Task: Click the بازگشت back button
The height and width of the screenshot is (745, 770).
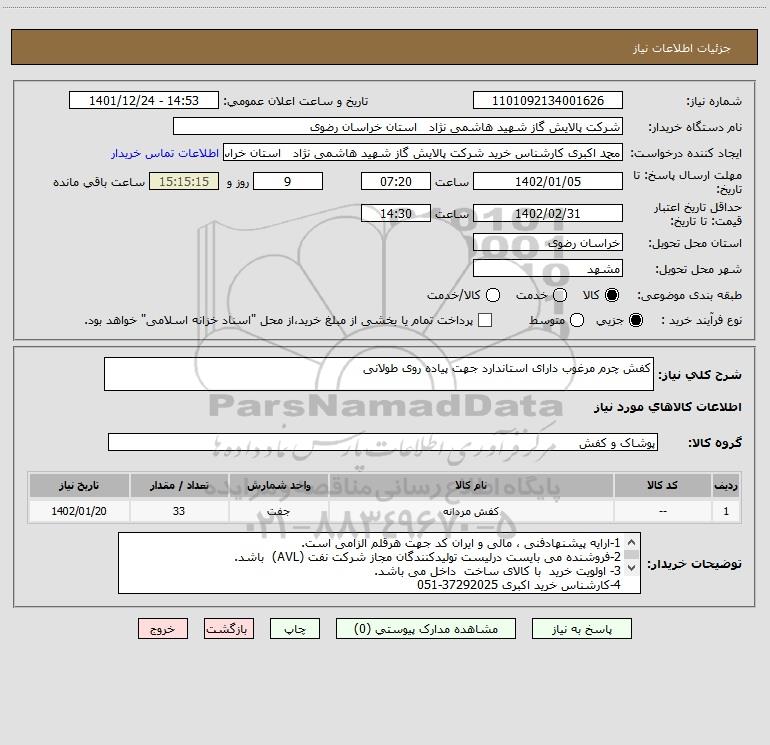Action: coord(229,629)
